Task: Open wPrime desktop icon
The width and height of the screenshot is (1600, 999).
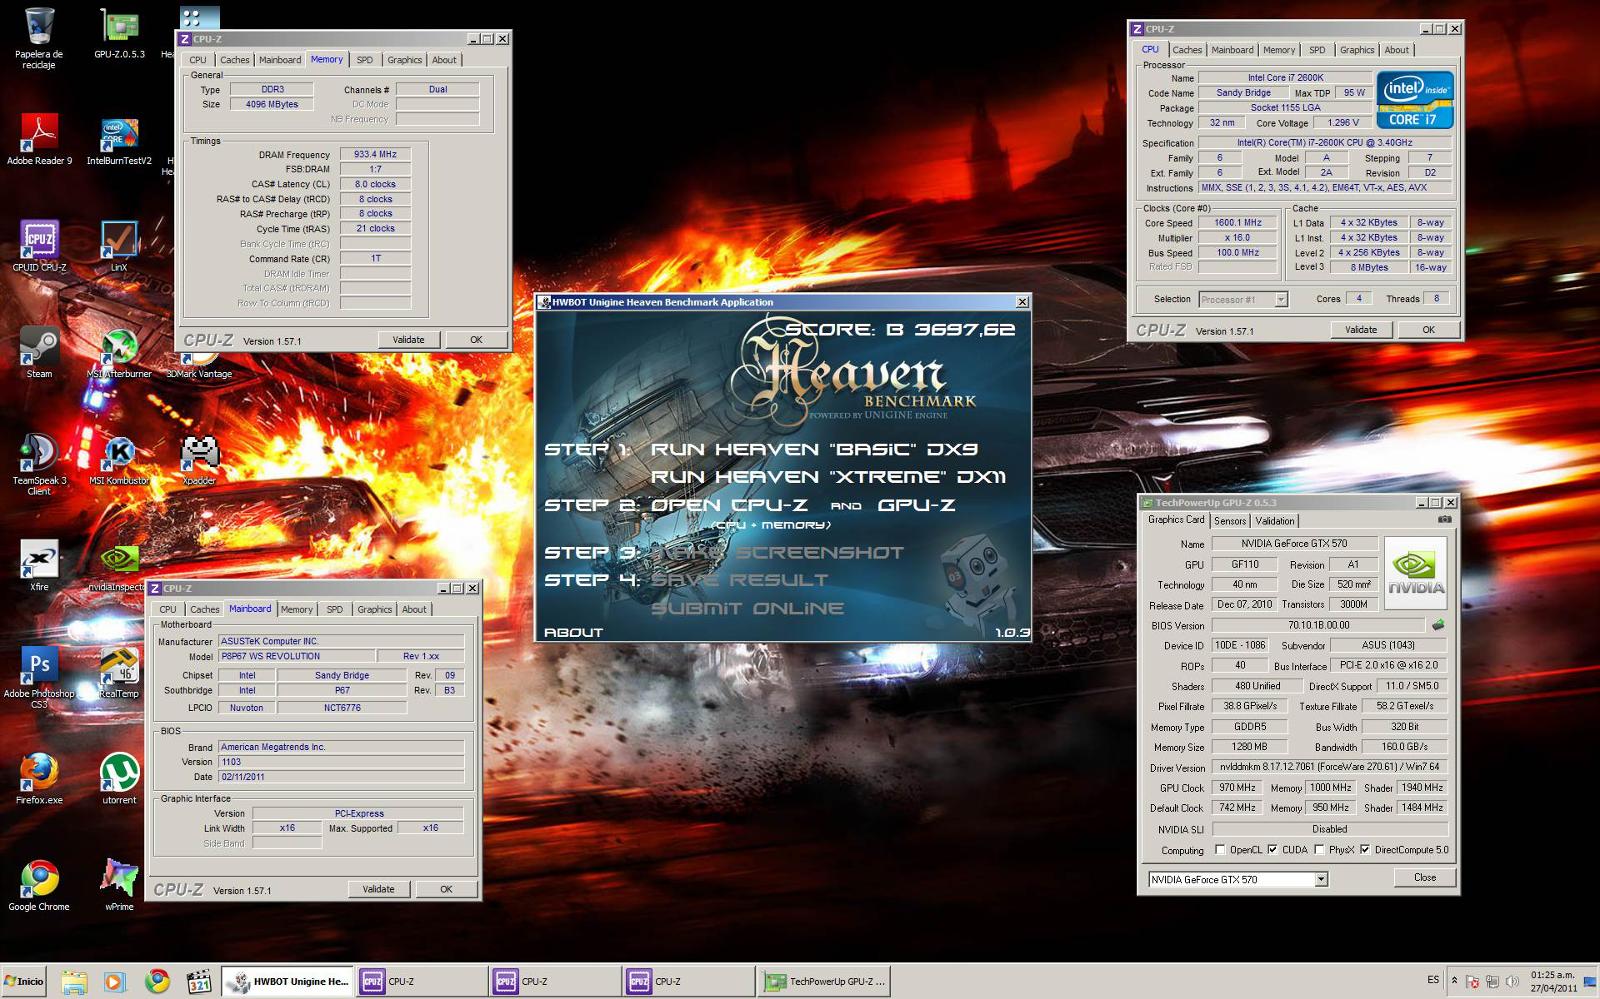Action: (x=119, y=885)
